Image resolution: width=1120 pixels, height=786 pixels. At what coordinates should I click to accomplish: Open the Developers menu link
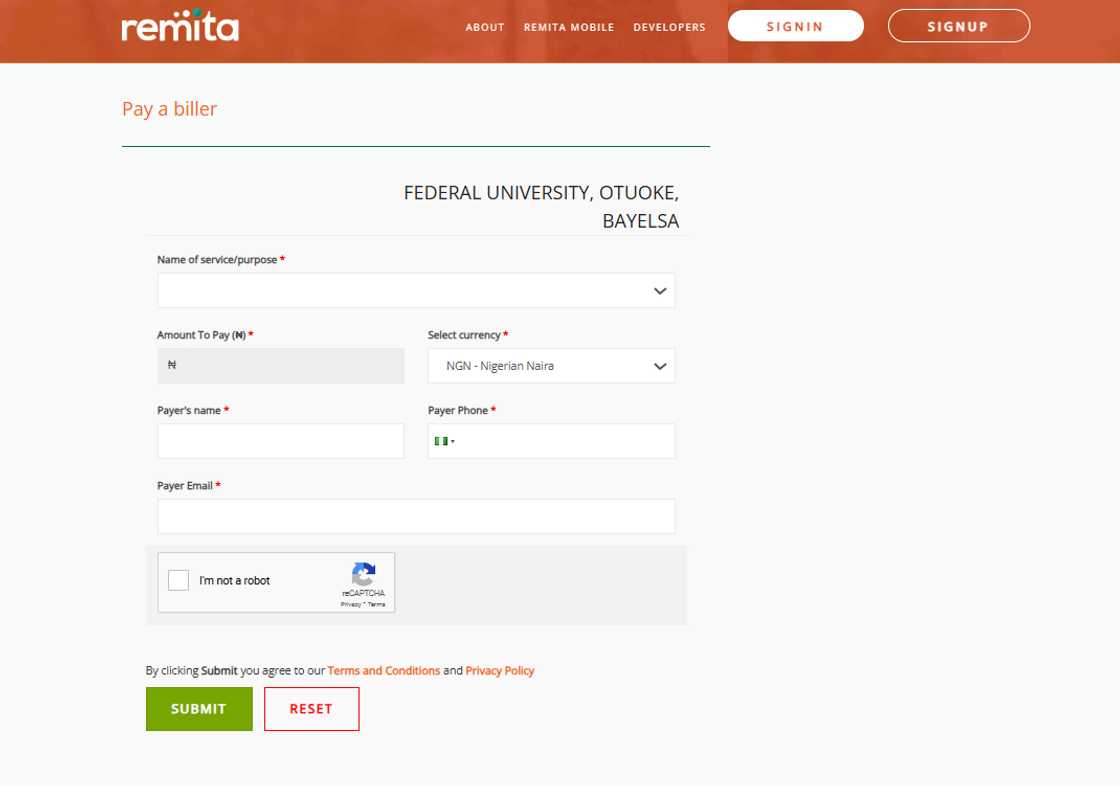click(x=669, y=27)
